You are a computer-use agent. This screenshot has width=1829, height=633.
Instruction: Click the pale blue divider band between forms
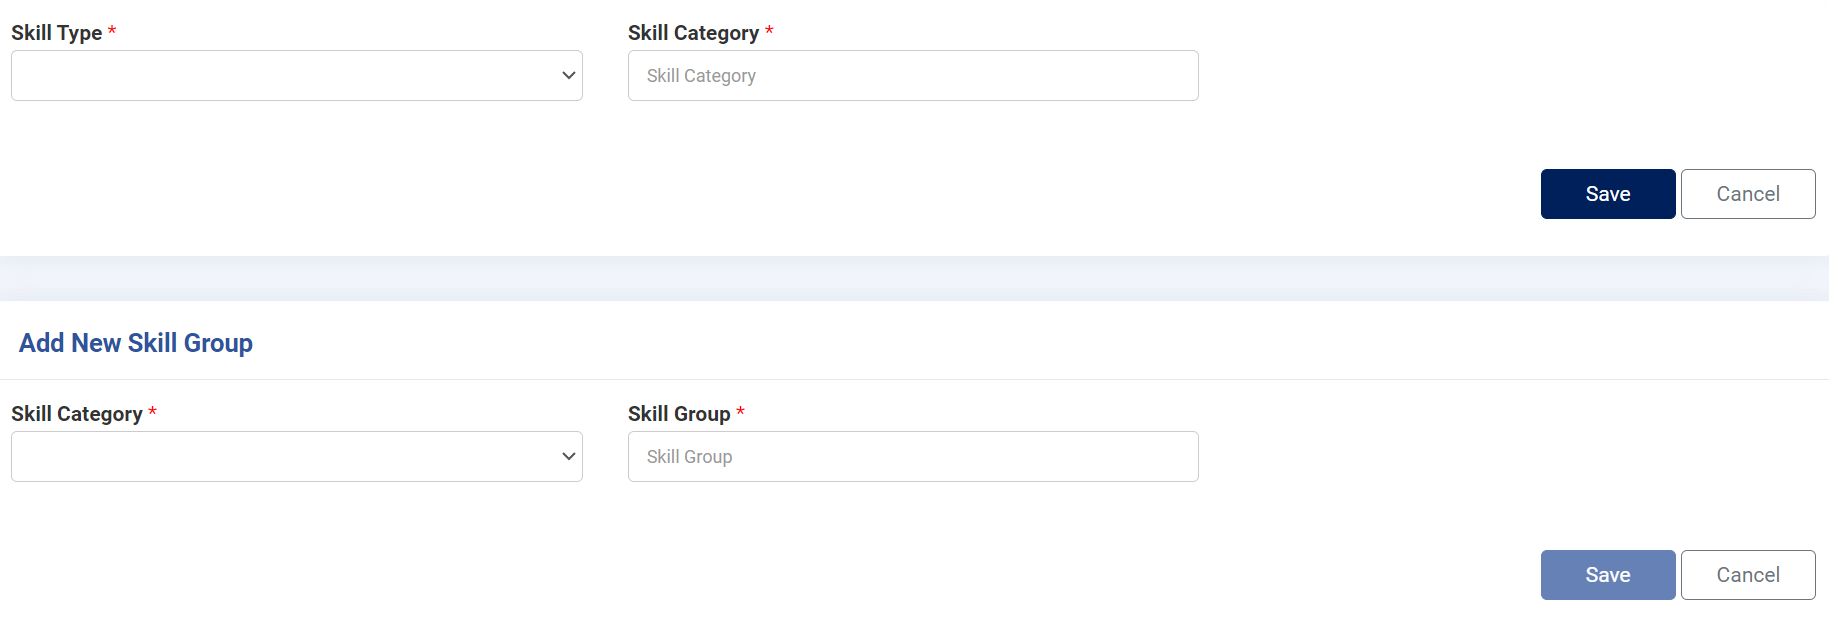click(914, 279)
